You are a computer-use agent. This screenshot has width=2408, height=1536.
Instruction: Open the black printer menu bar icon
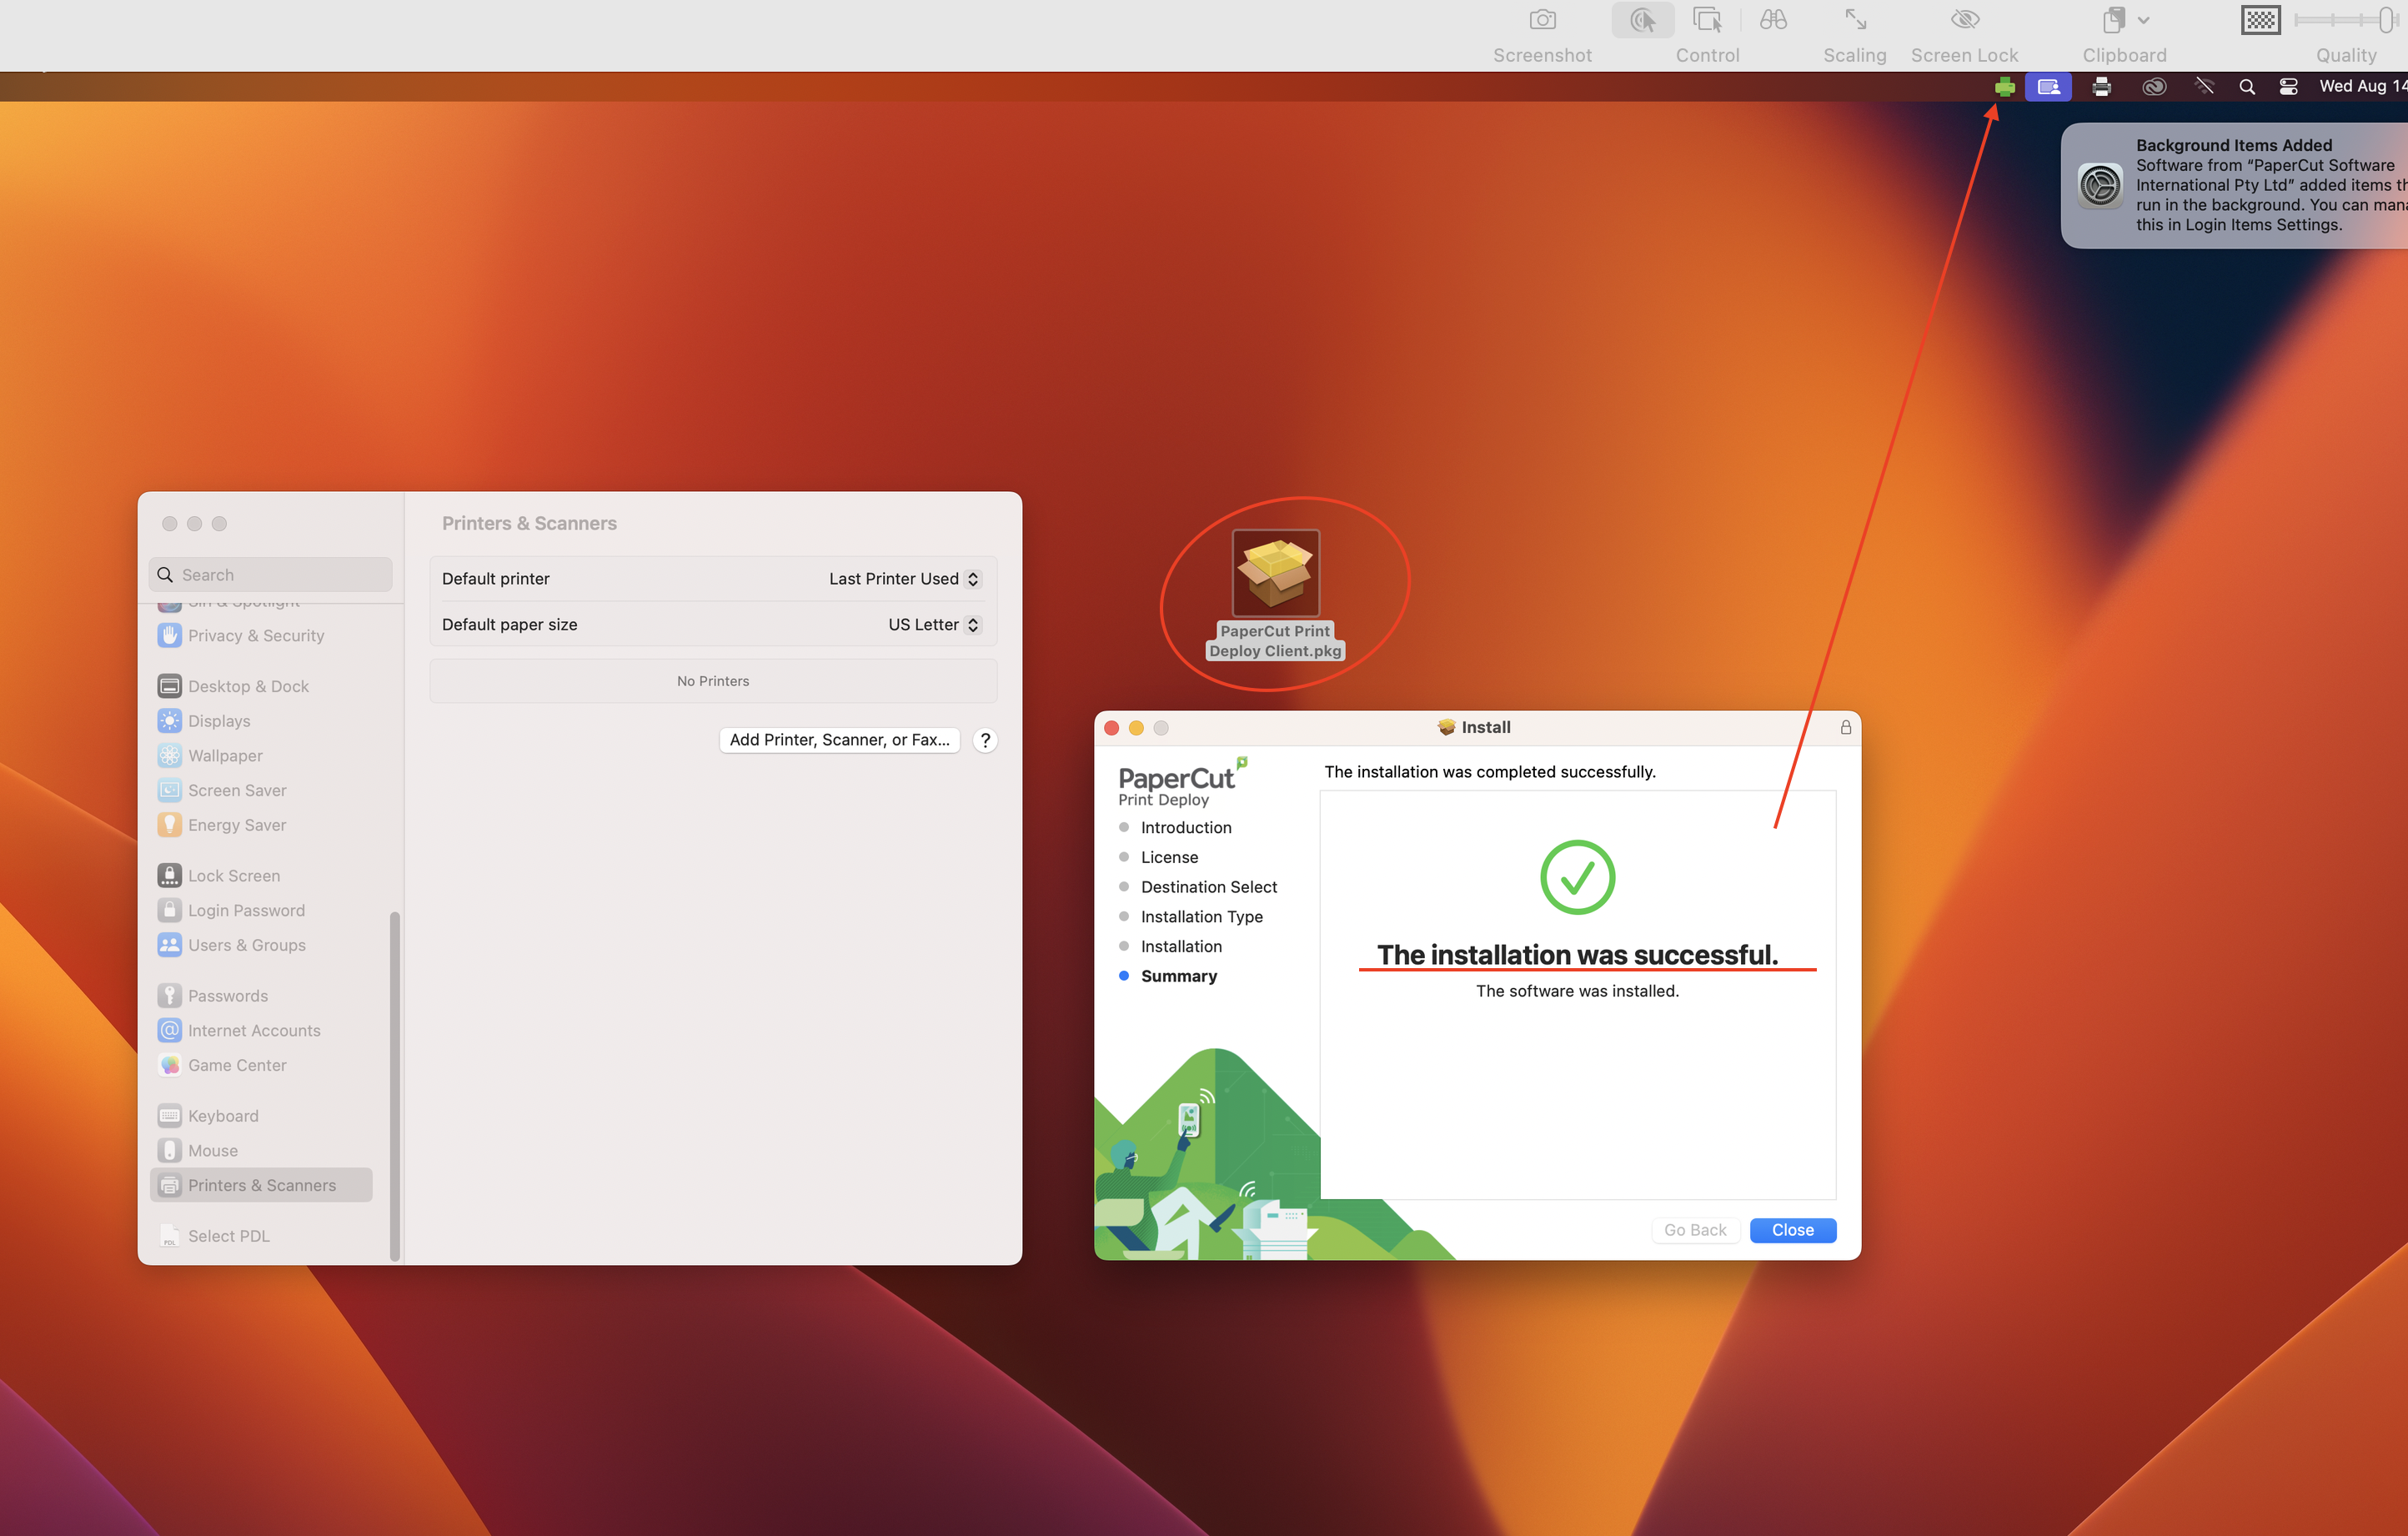click(x=2101, y=87)
